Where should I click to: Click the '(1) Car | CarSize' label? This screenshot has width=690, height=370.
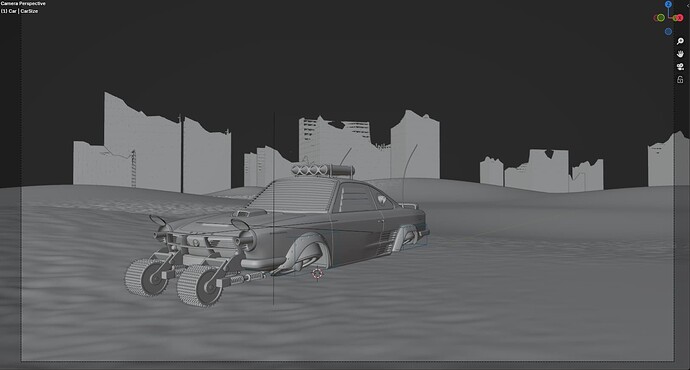[19, 11]
